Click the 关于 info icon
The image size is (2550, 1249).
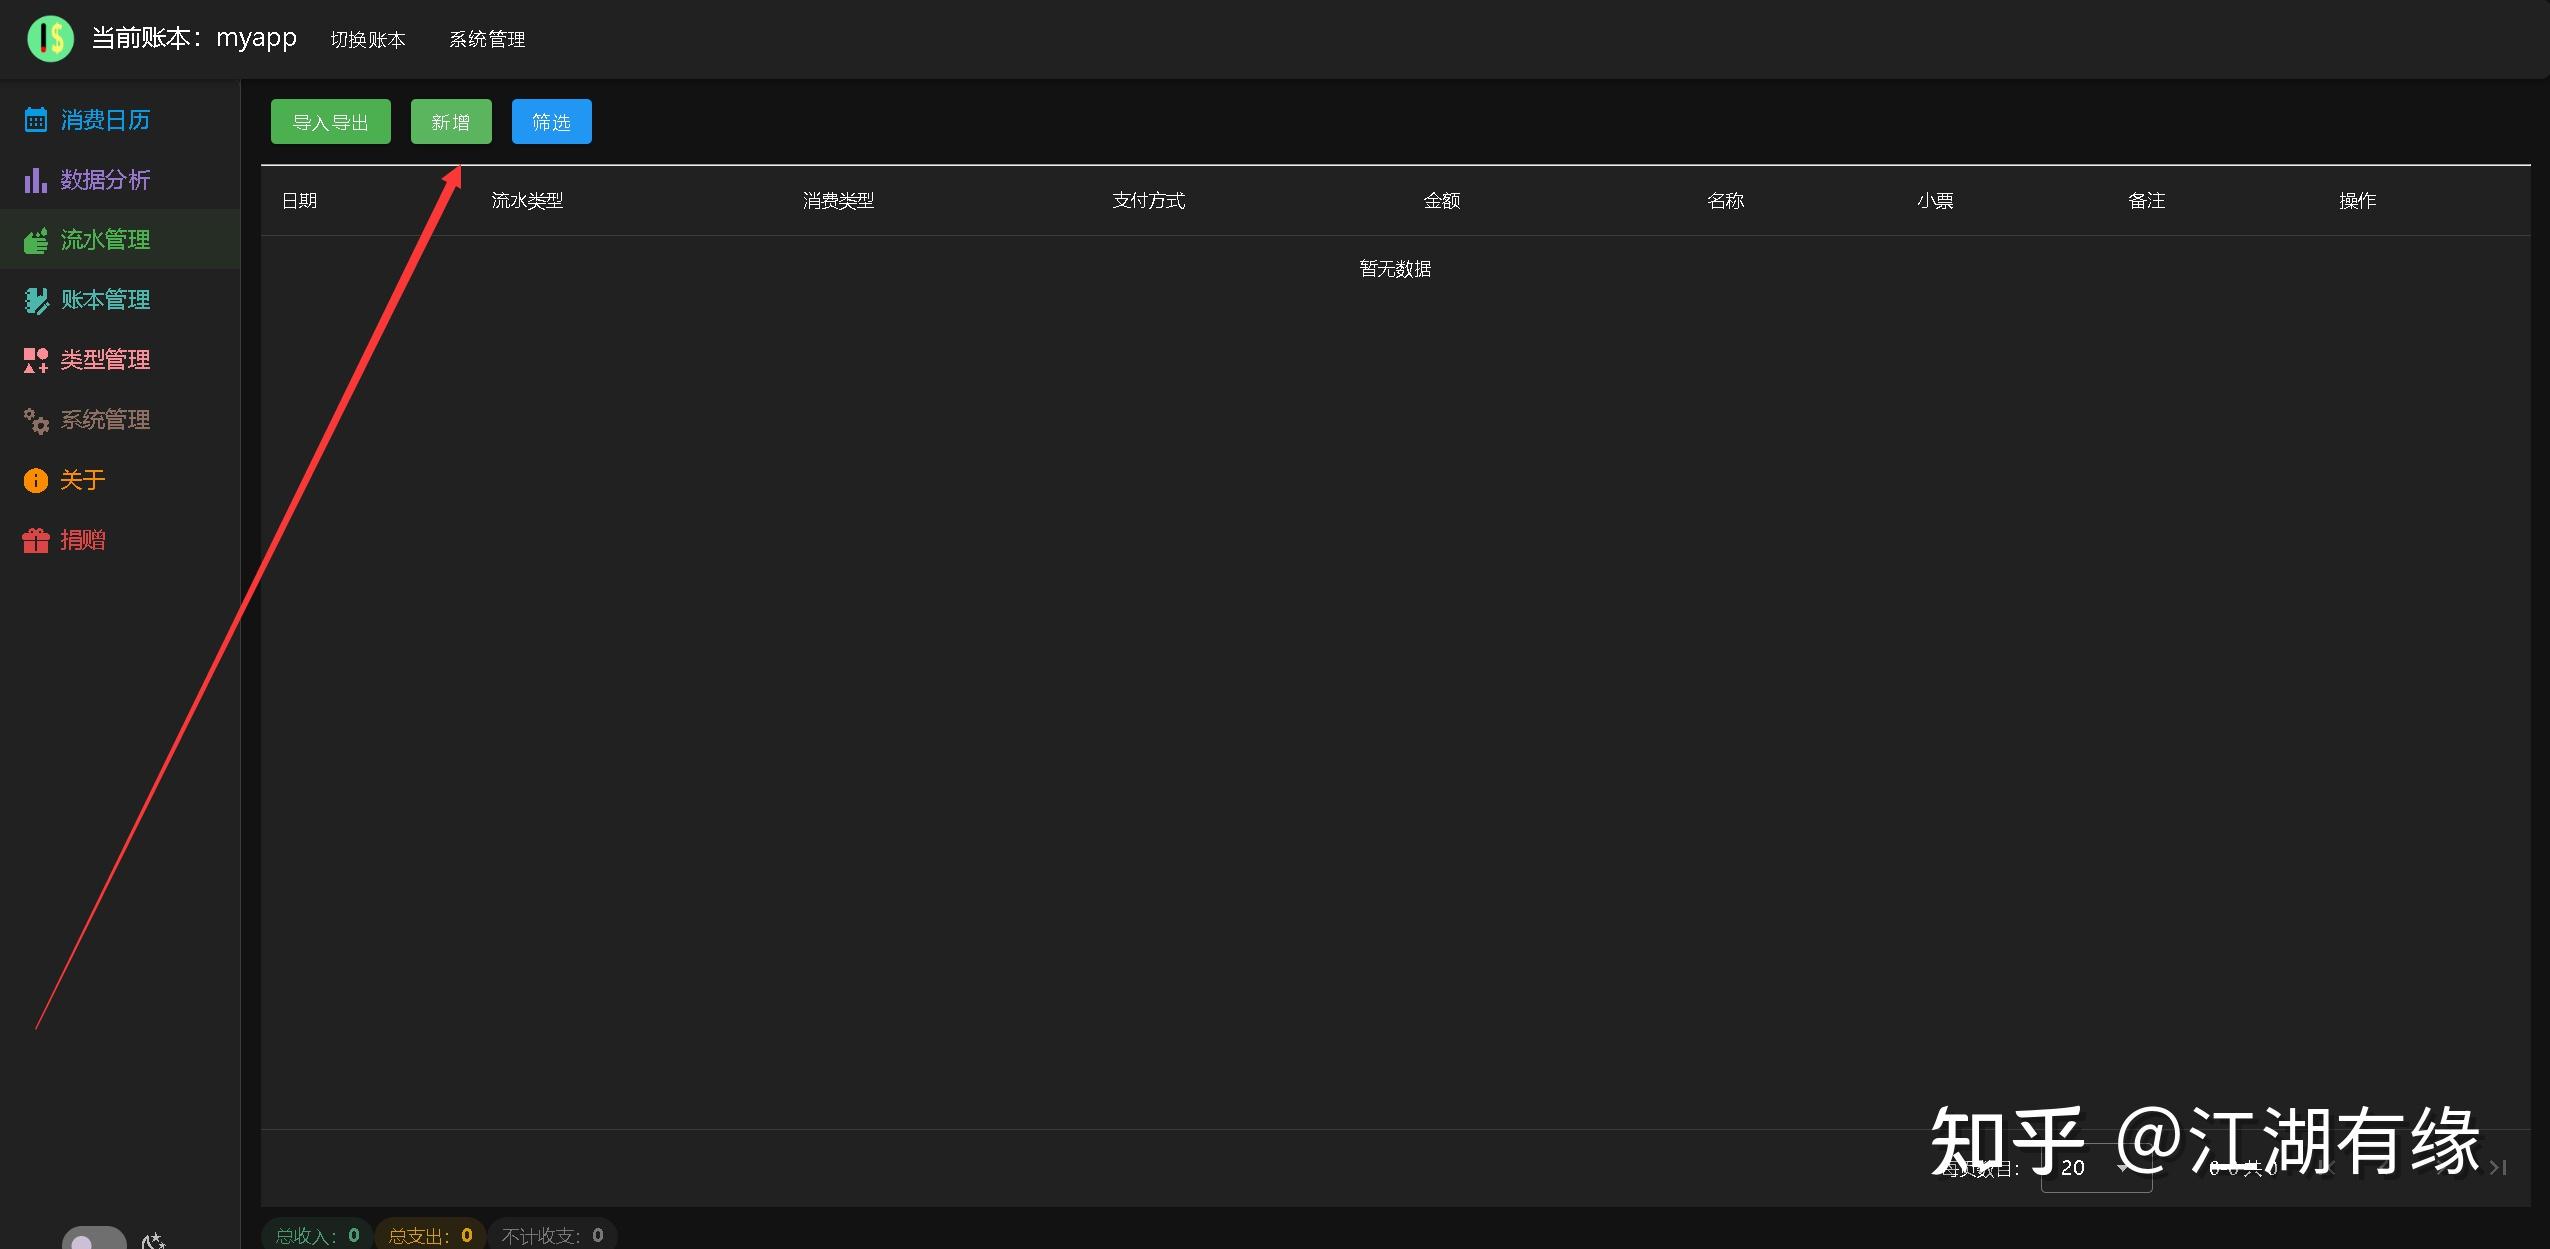(36, 480)
